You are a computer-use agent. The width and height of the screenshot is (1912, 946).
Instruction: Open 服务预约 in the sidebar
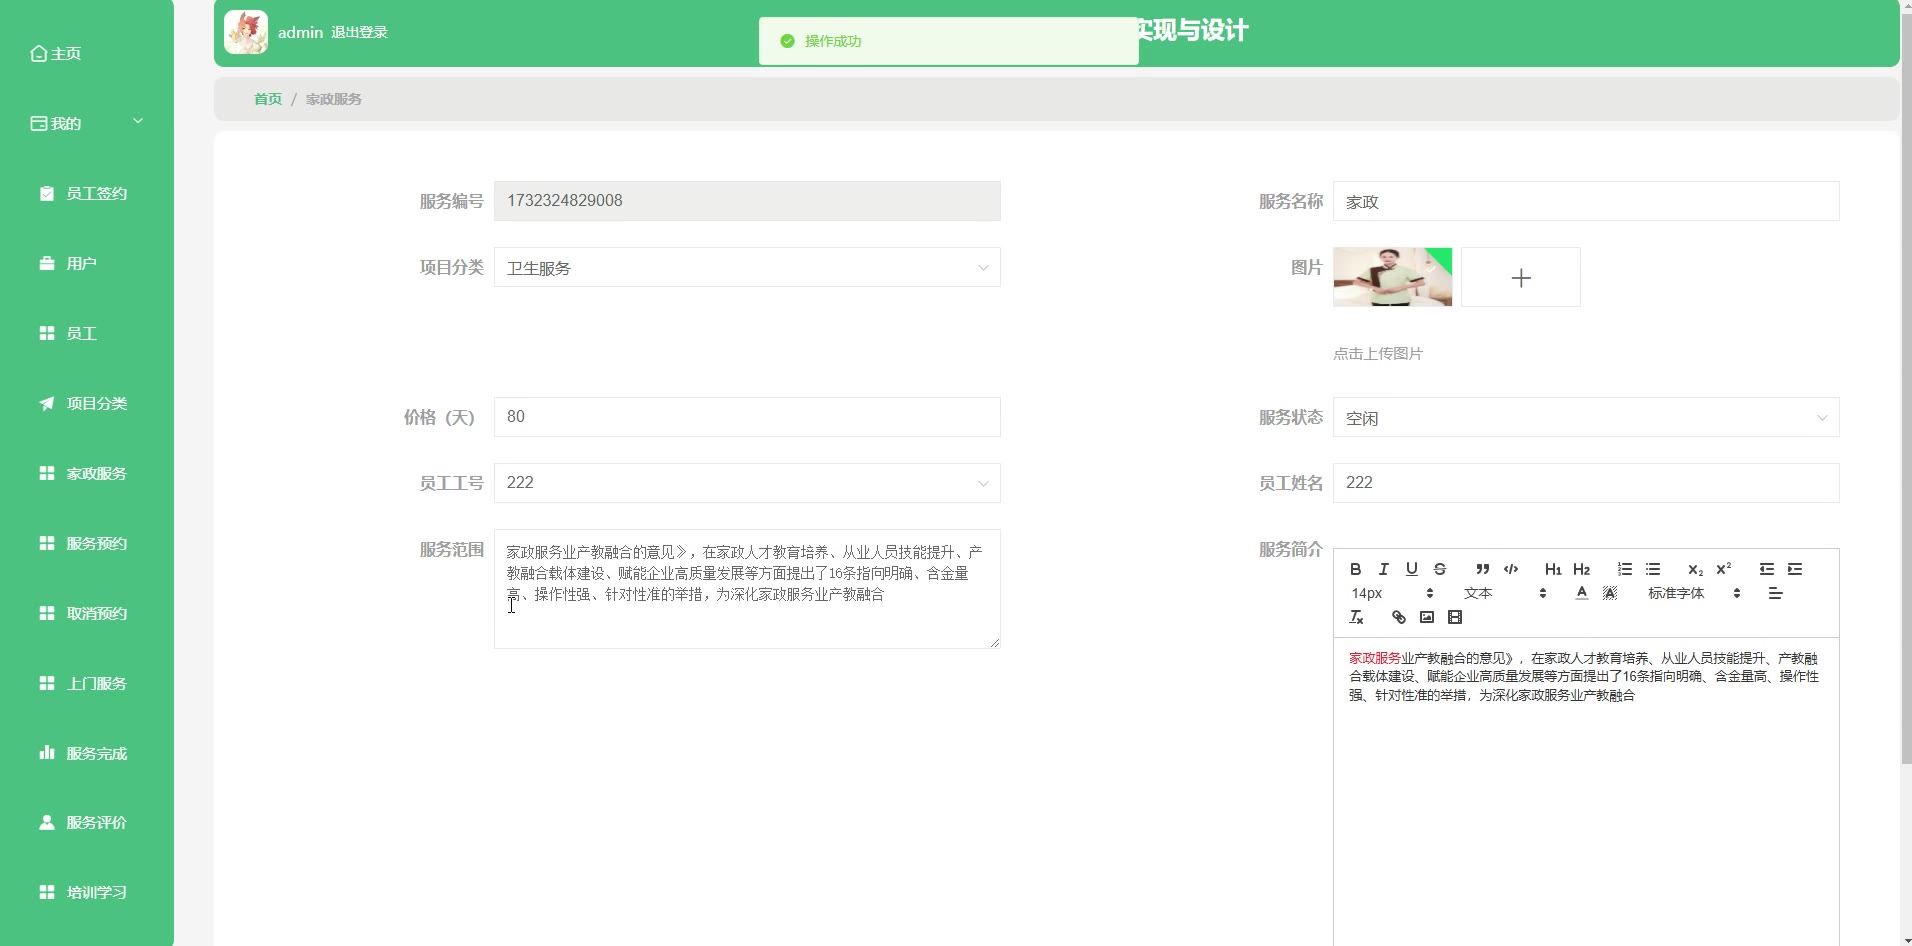(x=96, y=543)
